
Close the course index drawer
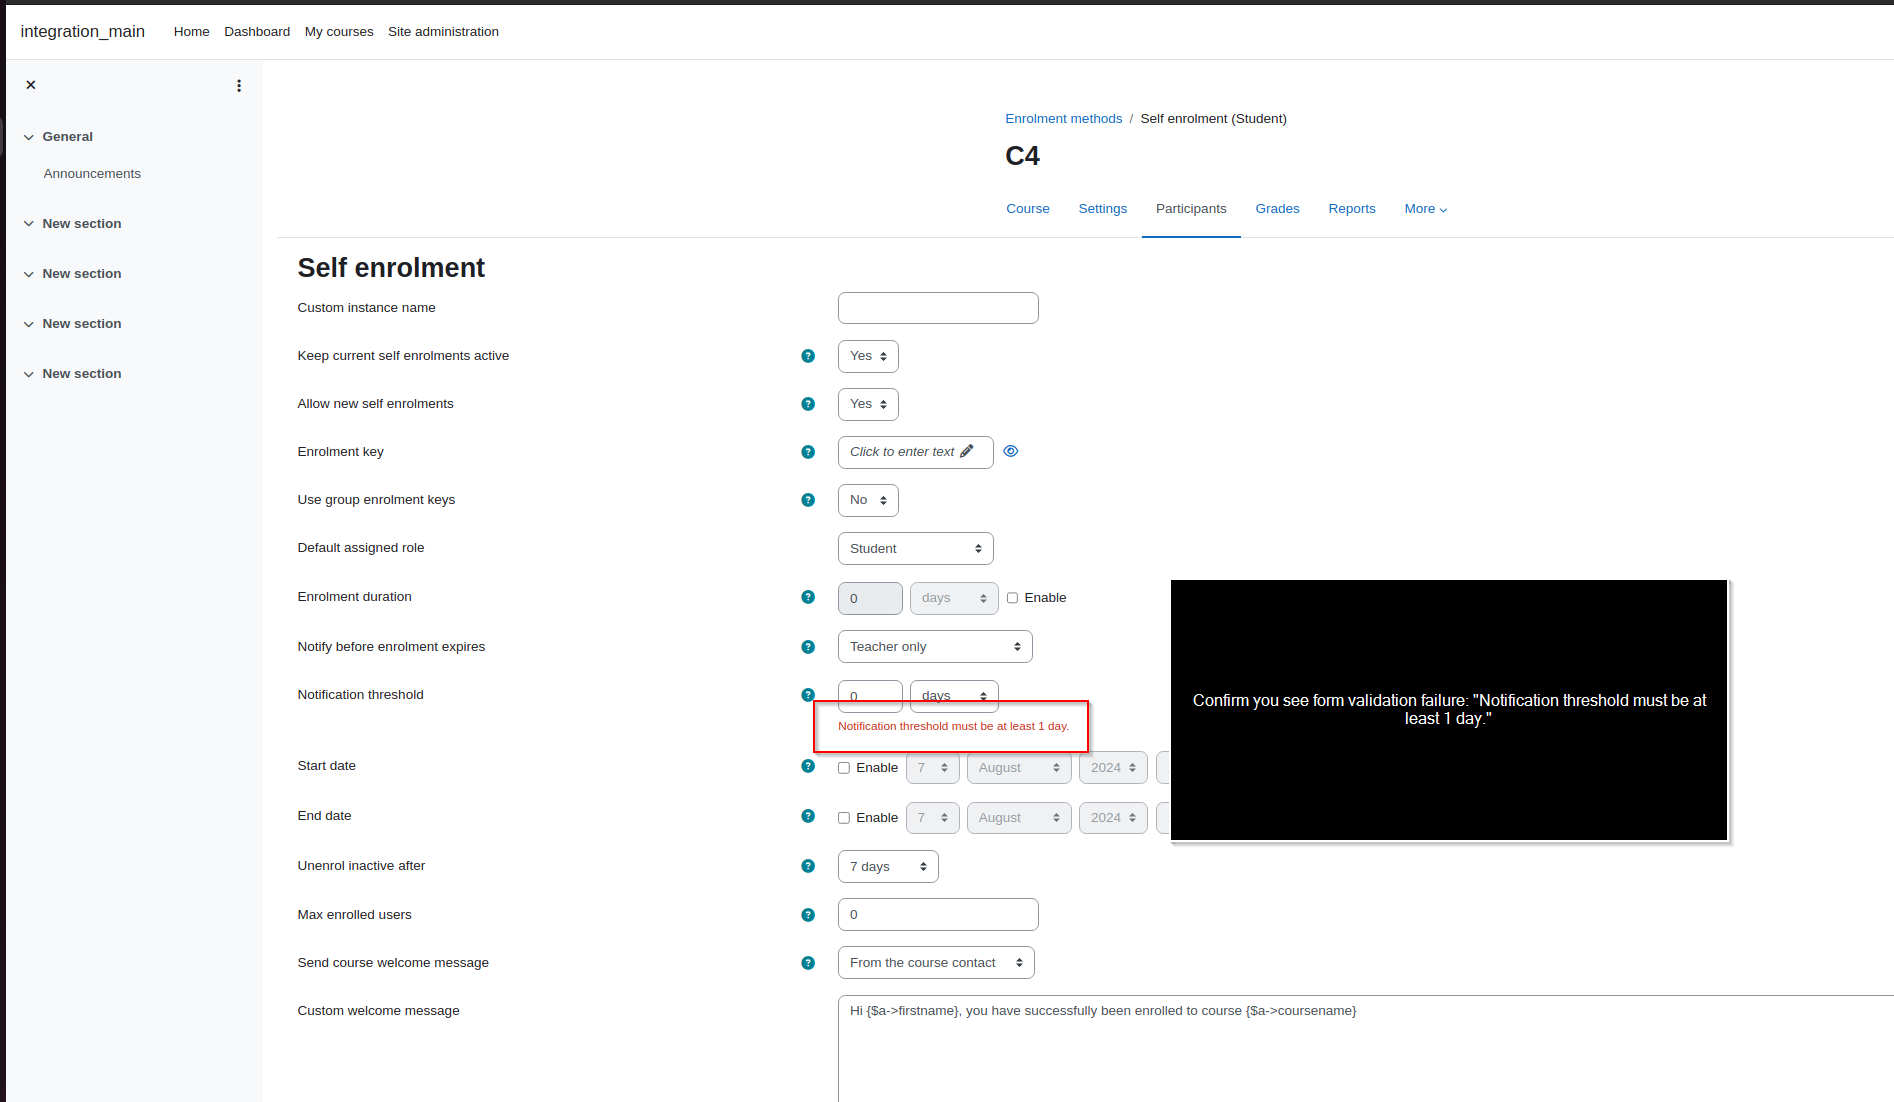pos(31,85)
